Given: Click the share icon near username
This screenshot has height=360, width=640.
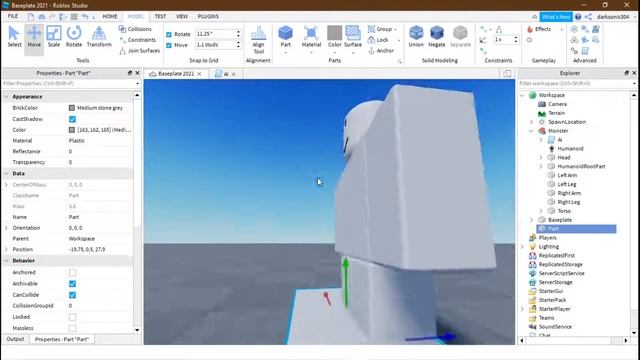Looking at the screenshot, I should [588, 17].
